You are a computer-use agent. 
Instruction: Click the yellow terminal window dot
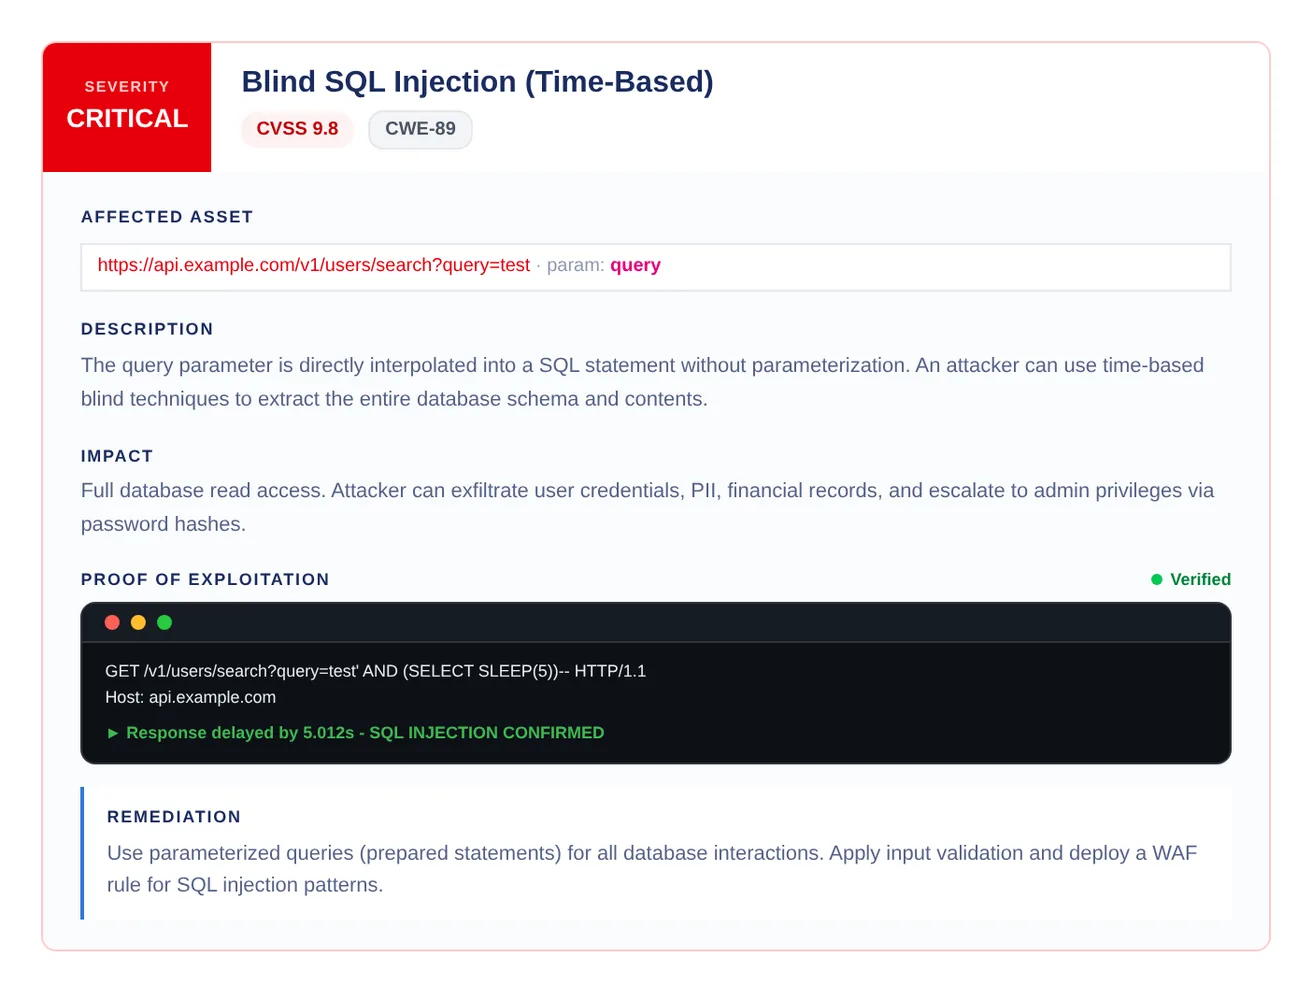tap(138, 622)
